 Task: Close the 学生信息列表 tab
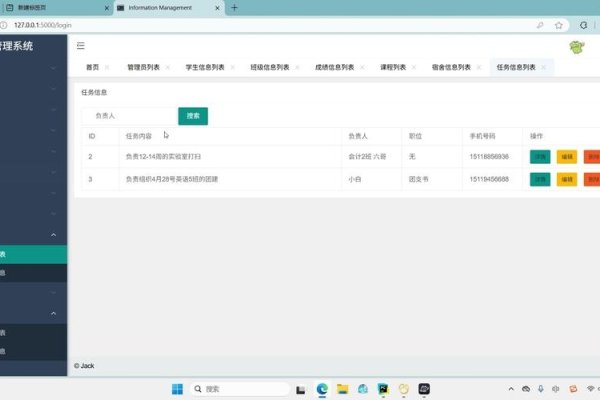(x=232, y=67)
